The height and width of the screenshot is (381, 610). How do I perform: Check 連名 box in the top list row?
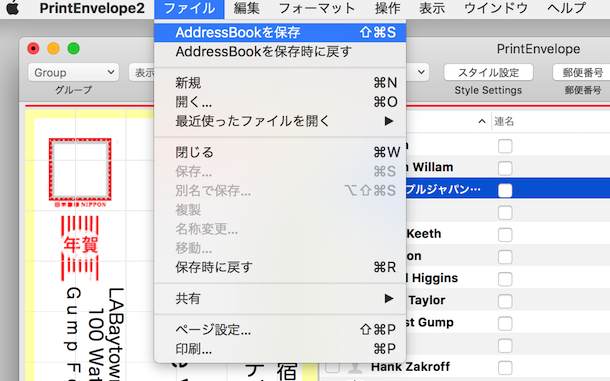coord(505,146)
